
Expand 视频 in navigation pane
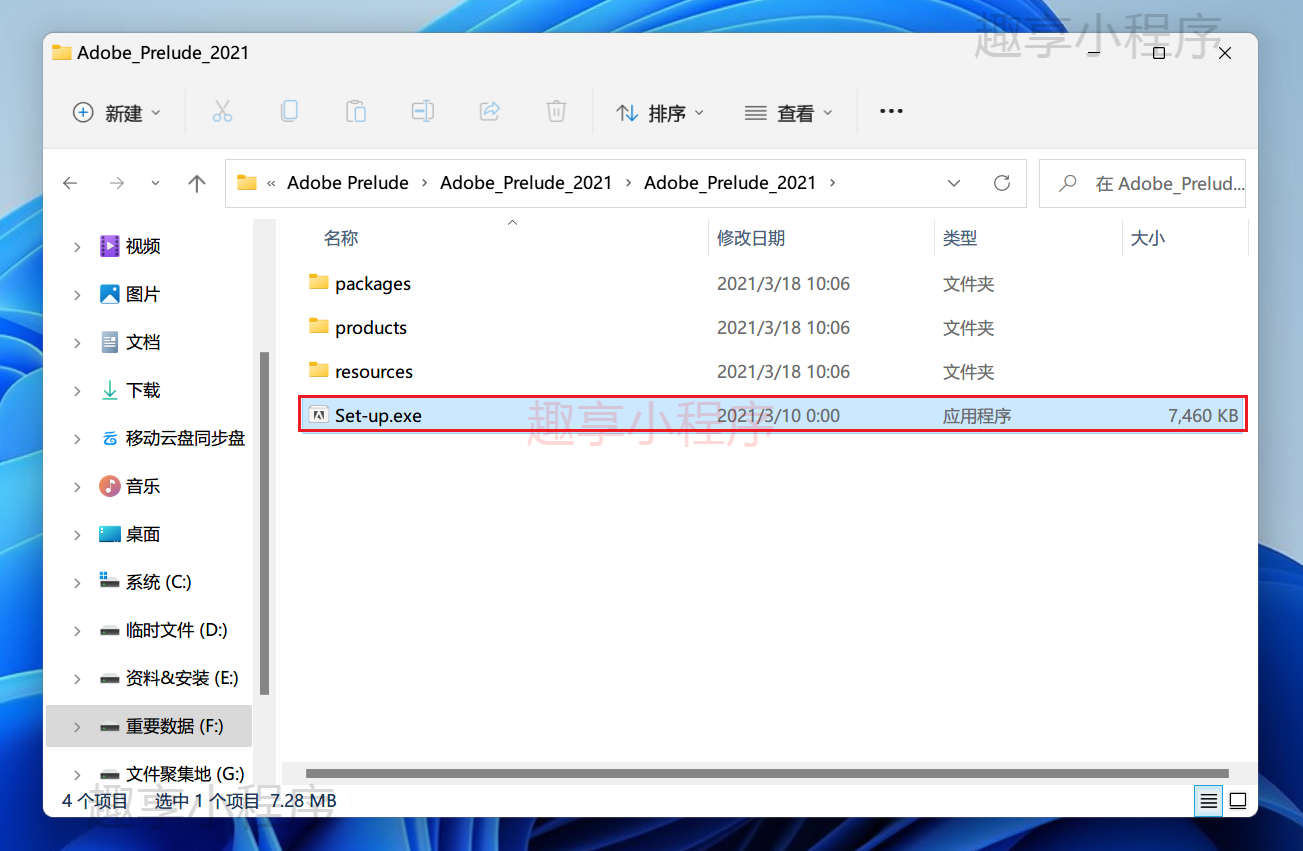point(77,247)
